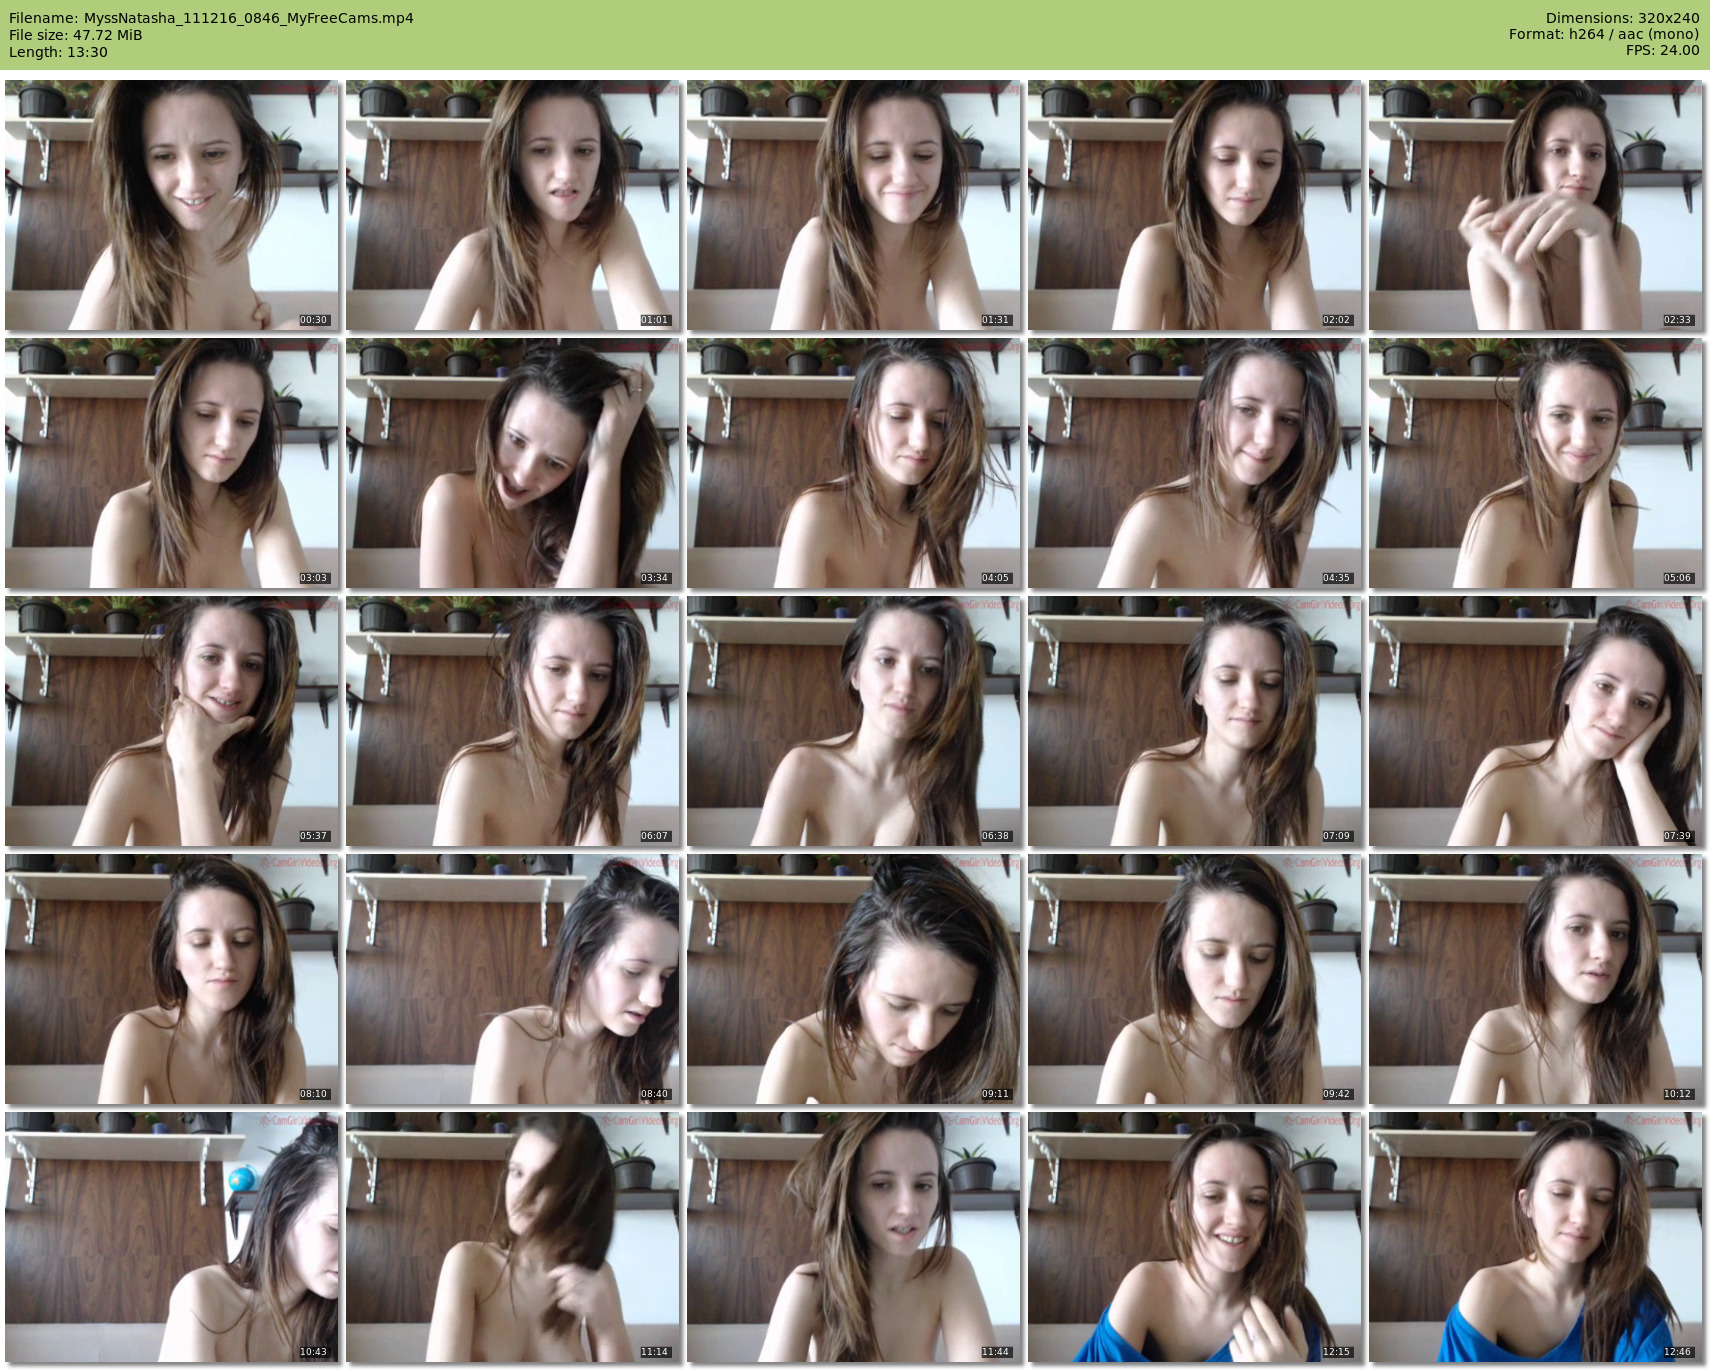Click the frame at 03:34
The height and width of the screenshot is (1370, 1710).
(x=513, y=463)
